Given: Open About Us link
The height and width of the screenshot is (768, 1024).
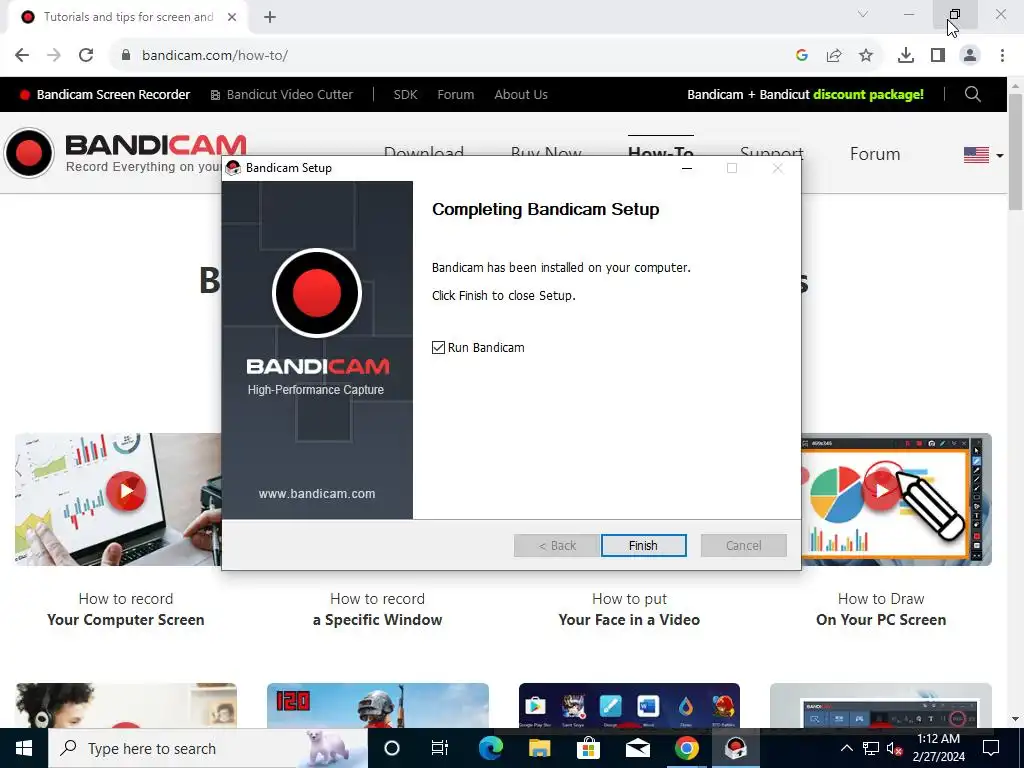Looking at the screenshot, I should pos(521,95).
